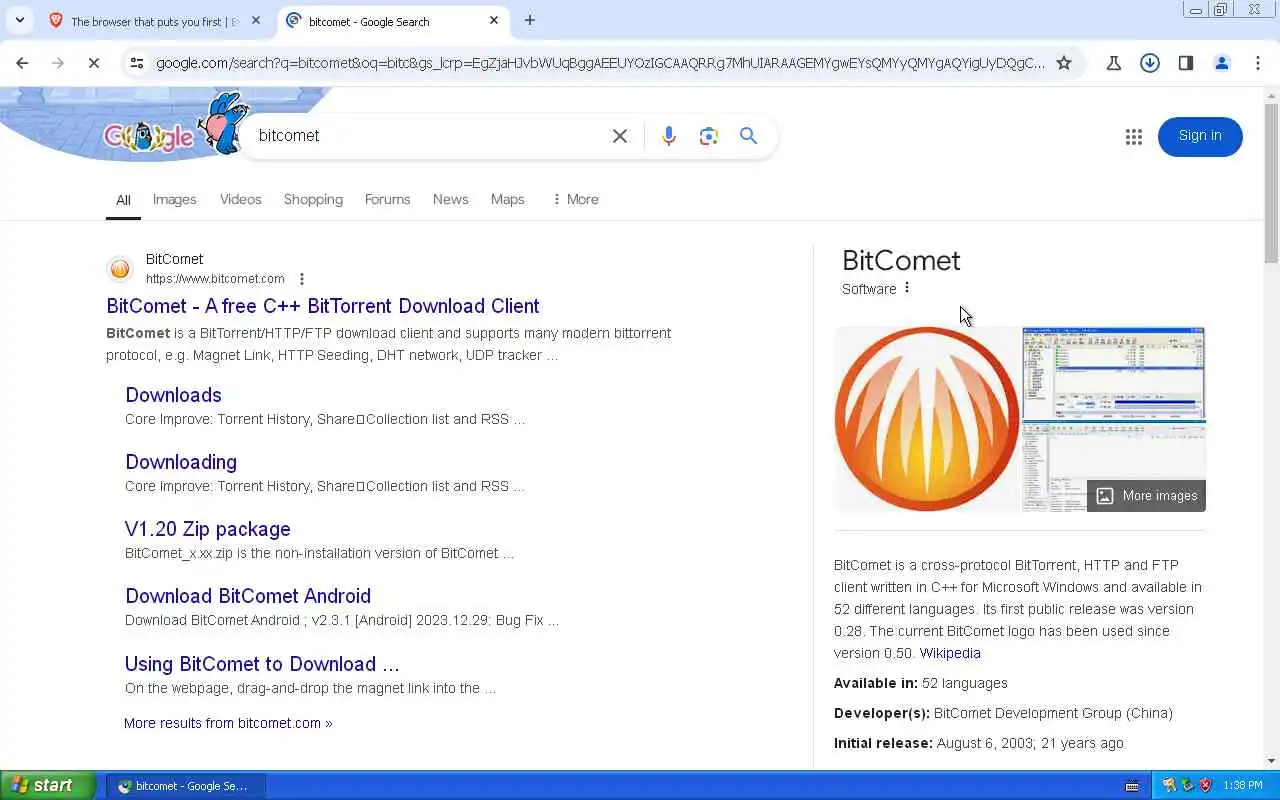
Task: Close the bitcomet Google Search tab
Action: (494, 20)
